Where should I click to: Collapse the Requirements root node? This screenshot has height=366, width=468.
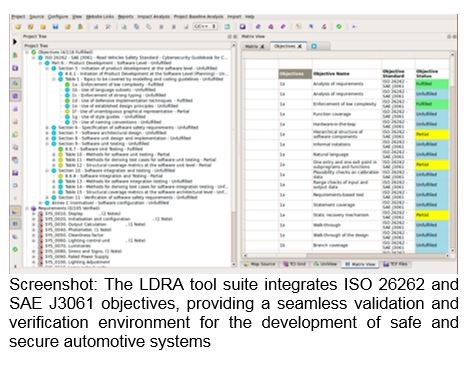point(27,208)
